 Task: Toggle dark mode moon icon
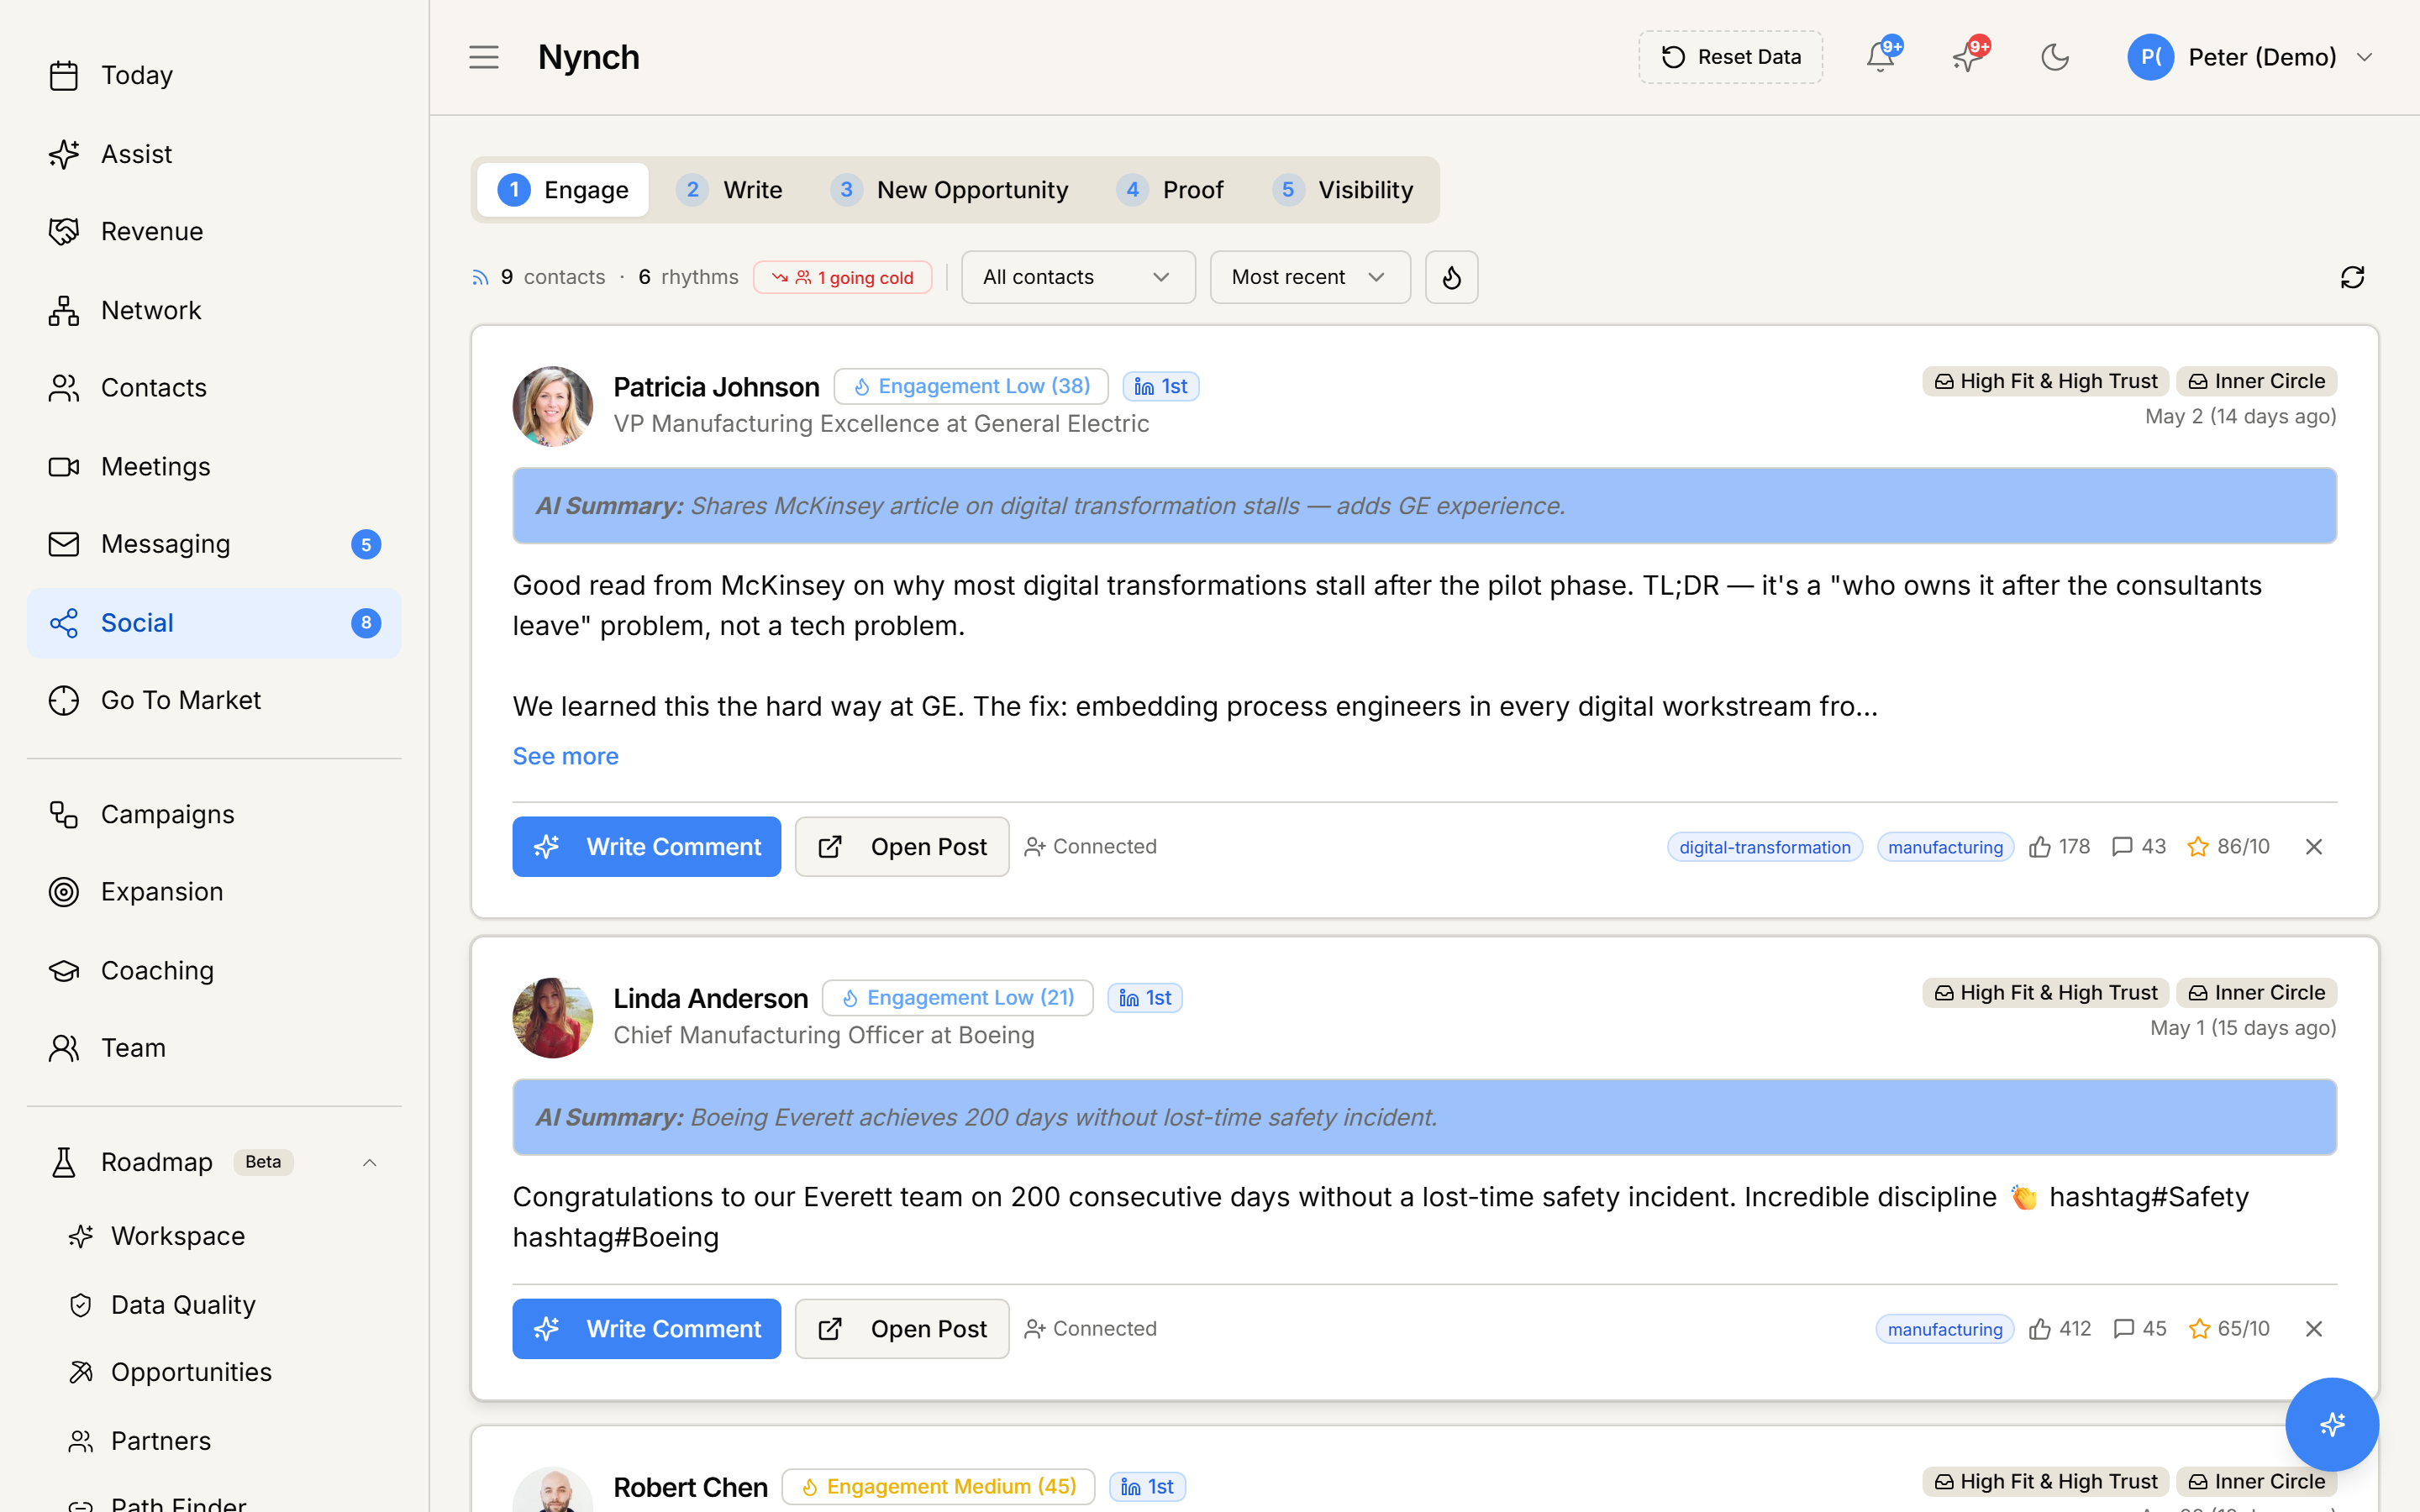pyautogui.click(x=2055, y=57)
